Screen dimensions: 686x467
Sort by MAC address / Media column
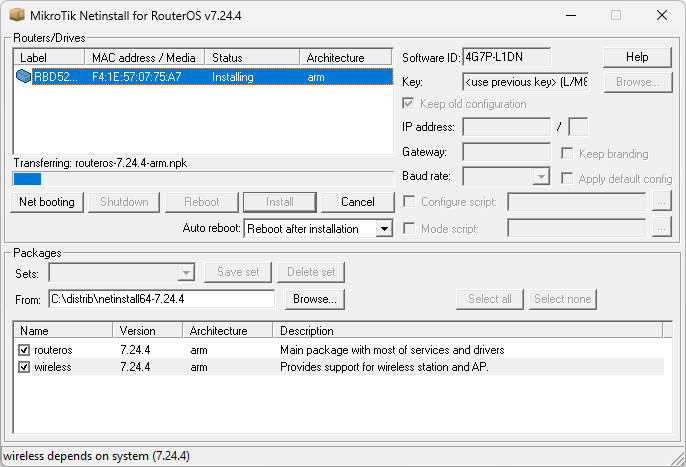pos(144,57)
